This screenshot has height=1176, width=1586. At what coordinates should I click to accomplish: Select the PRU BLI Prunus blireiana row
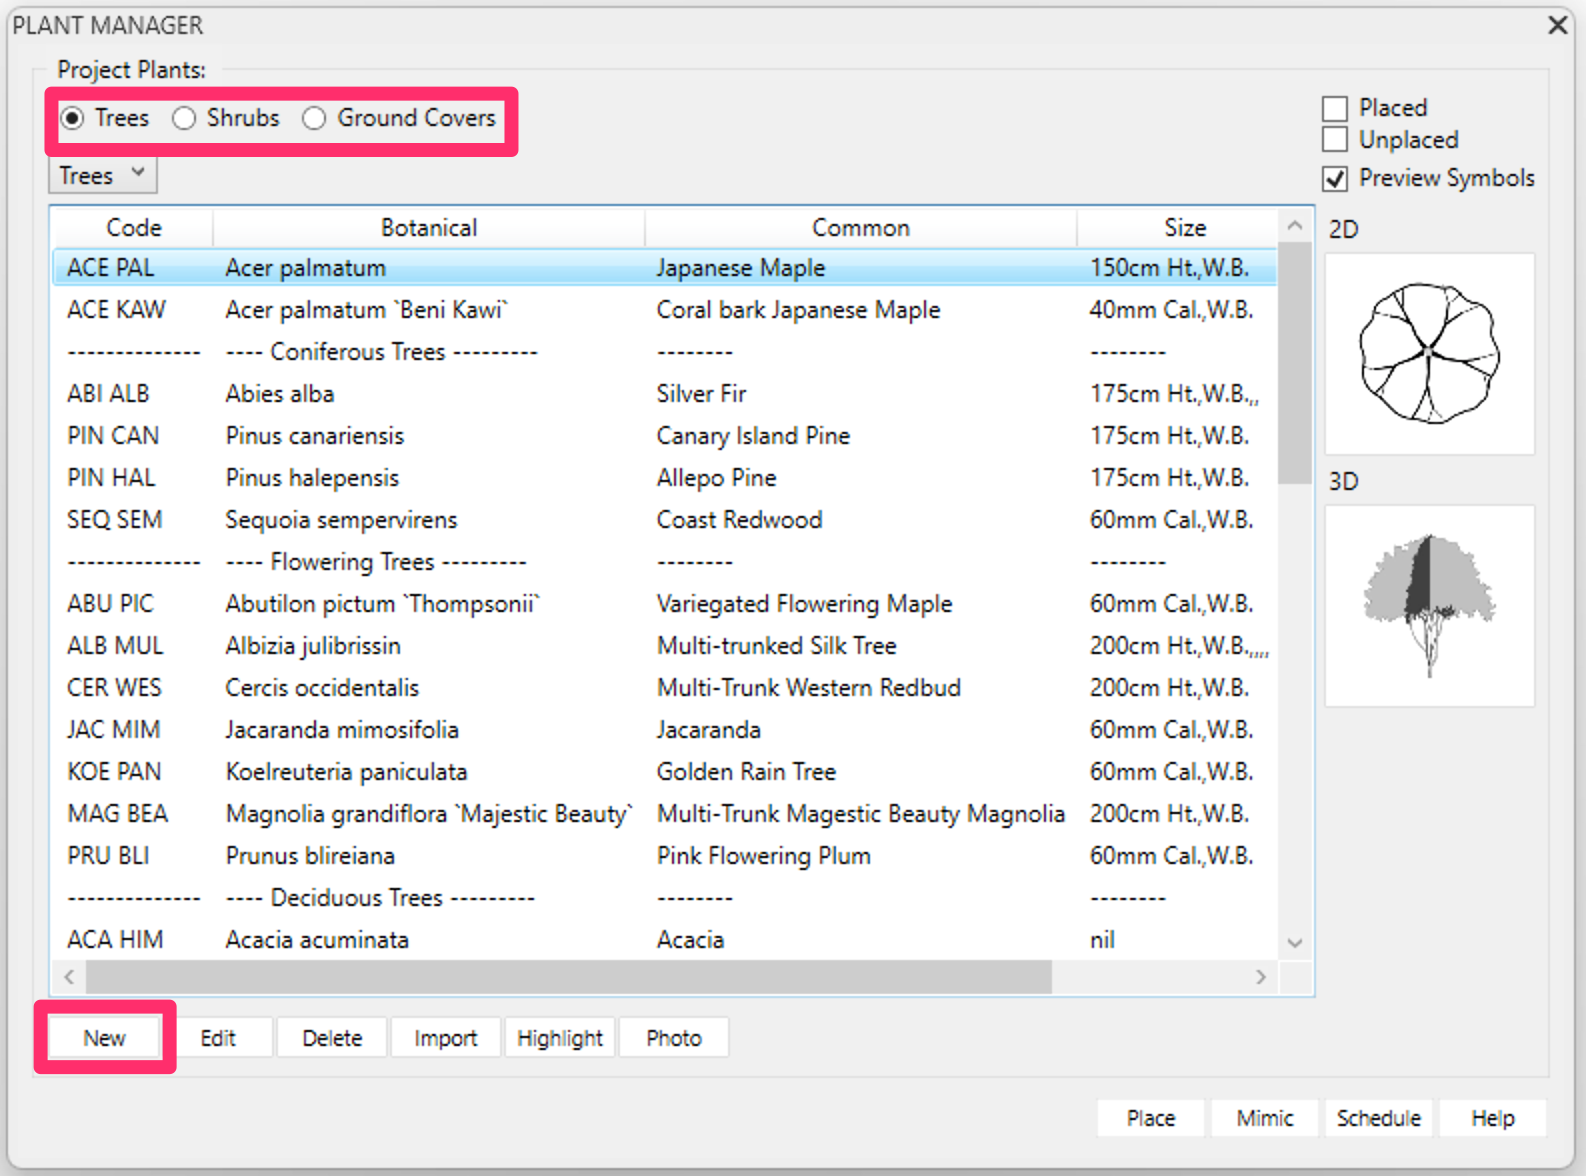pyautogui.click(x=665, y=856)
